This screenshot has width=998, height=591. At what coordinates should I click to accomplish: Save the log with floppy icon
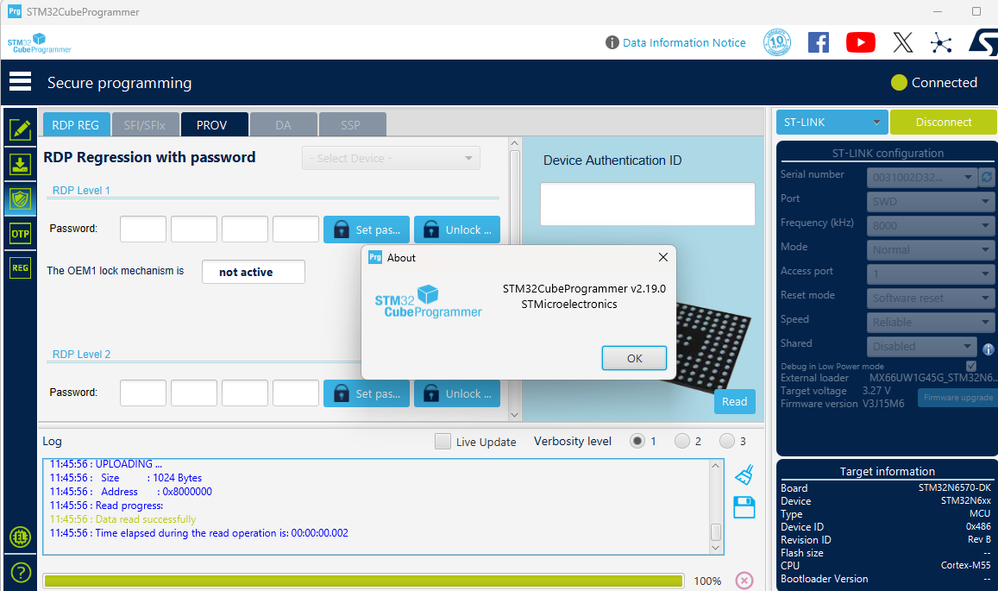pyautogui.click(x=744, y=508)
